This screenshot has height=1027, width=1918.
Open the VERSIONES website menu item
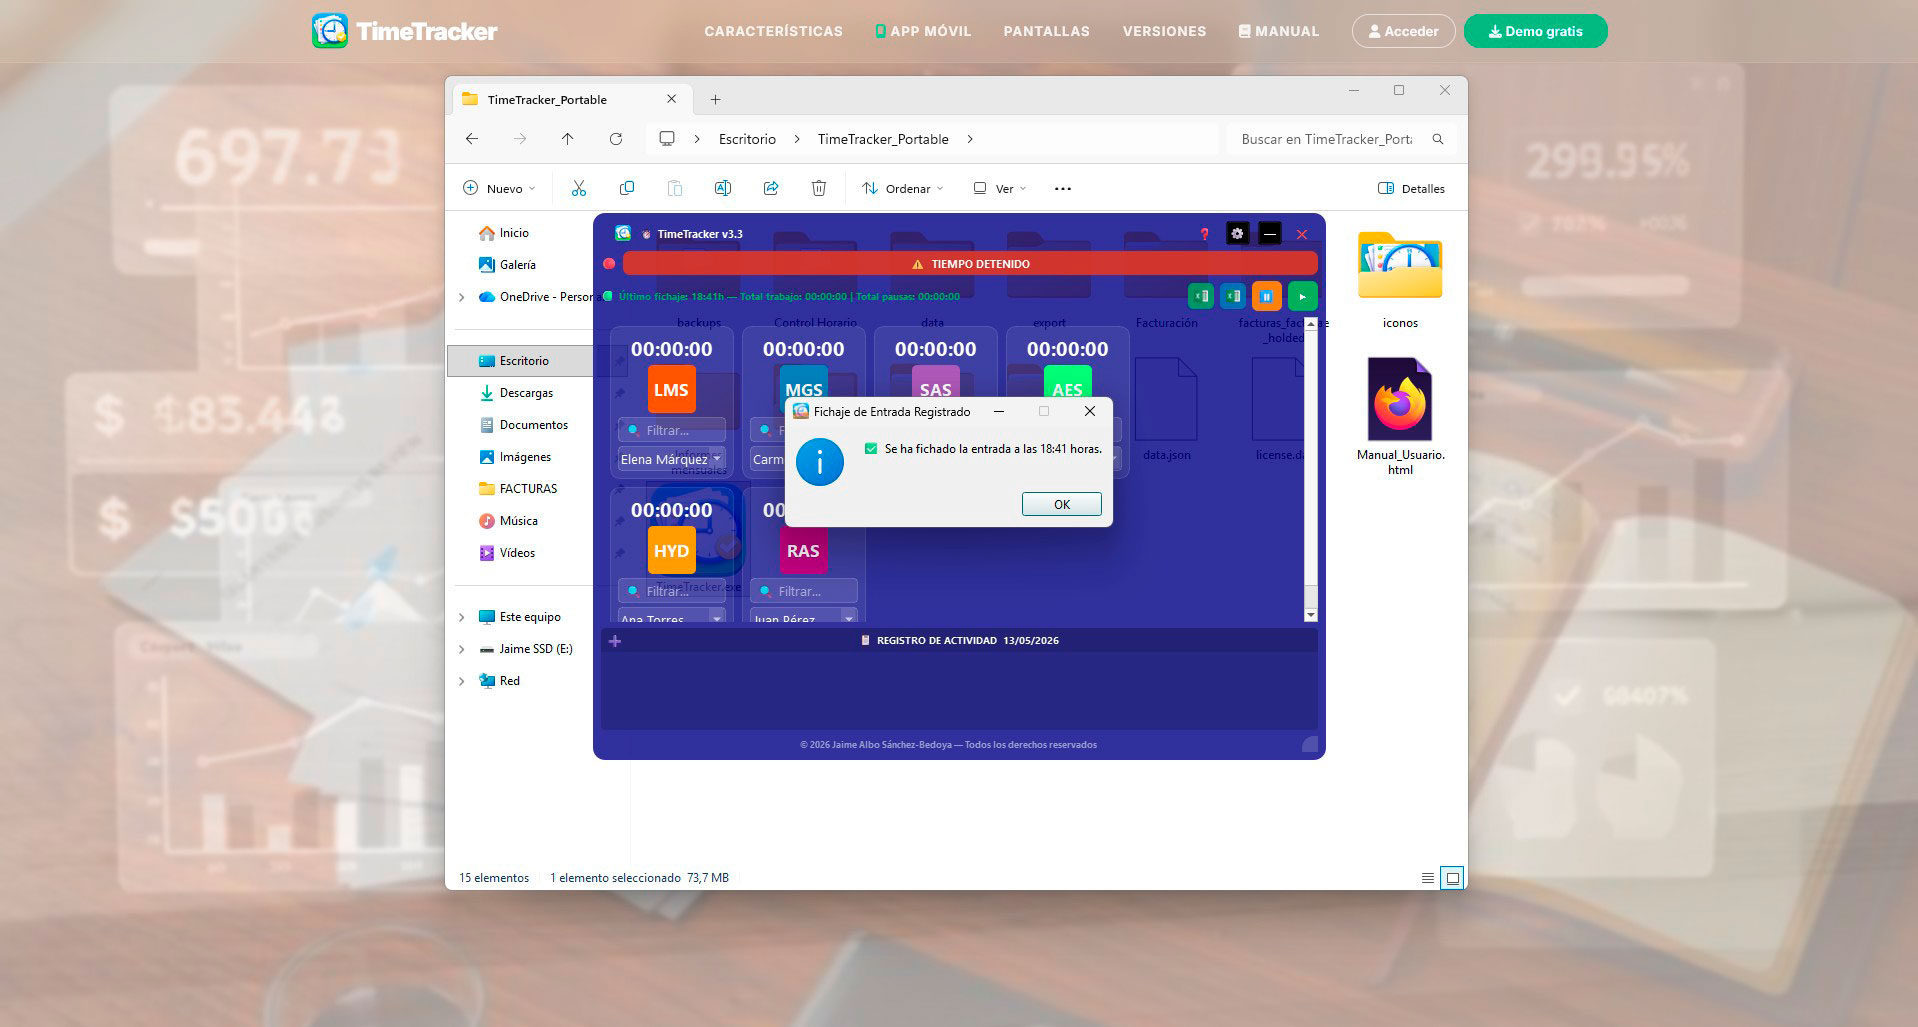point(1164,31)
